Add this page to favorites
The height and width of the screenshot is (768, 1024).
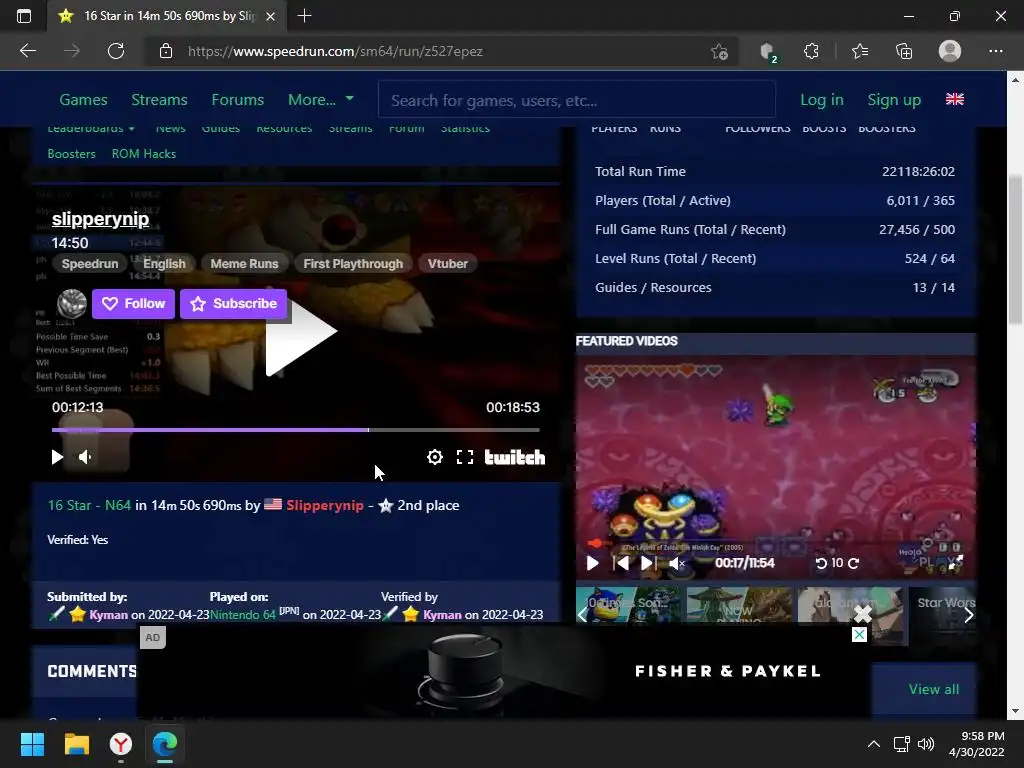click(720, 51)
